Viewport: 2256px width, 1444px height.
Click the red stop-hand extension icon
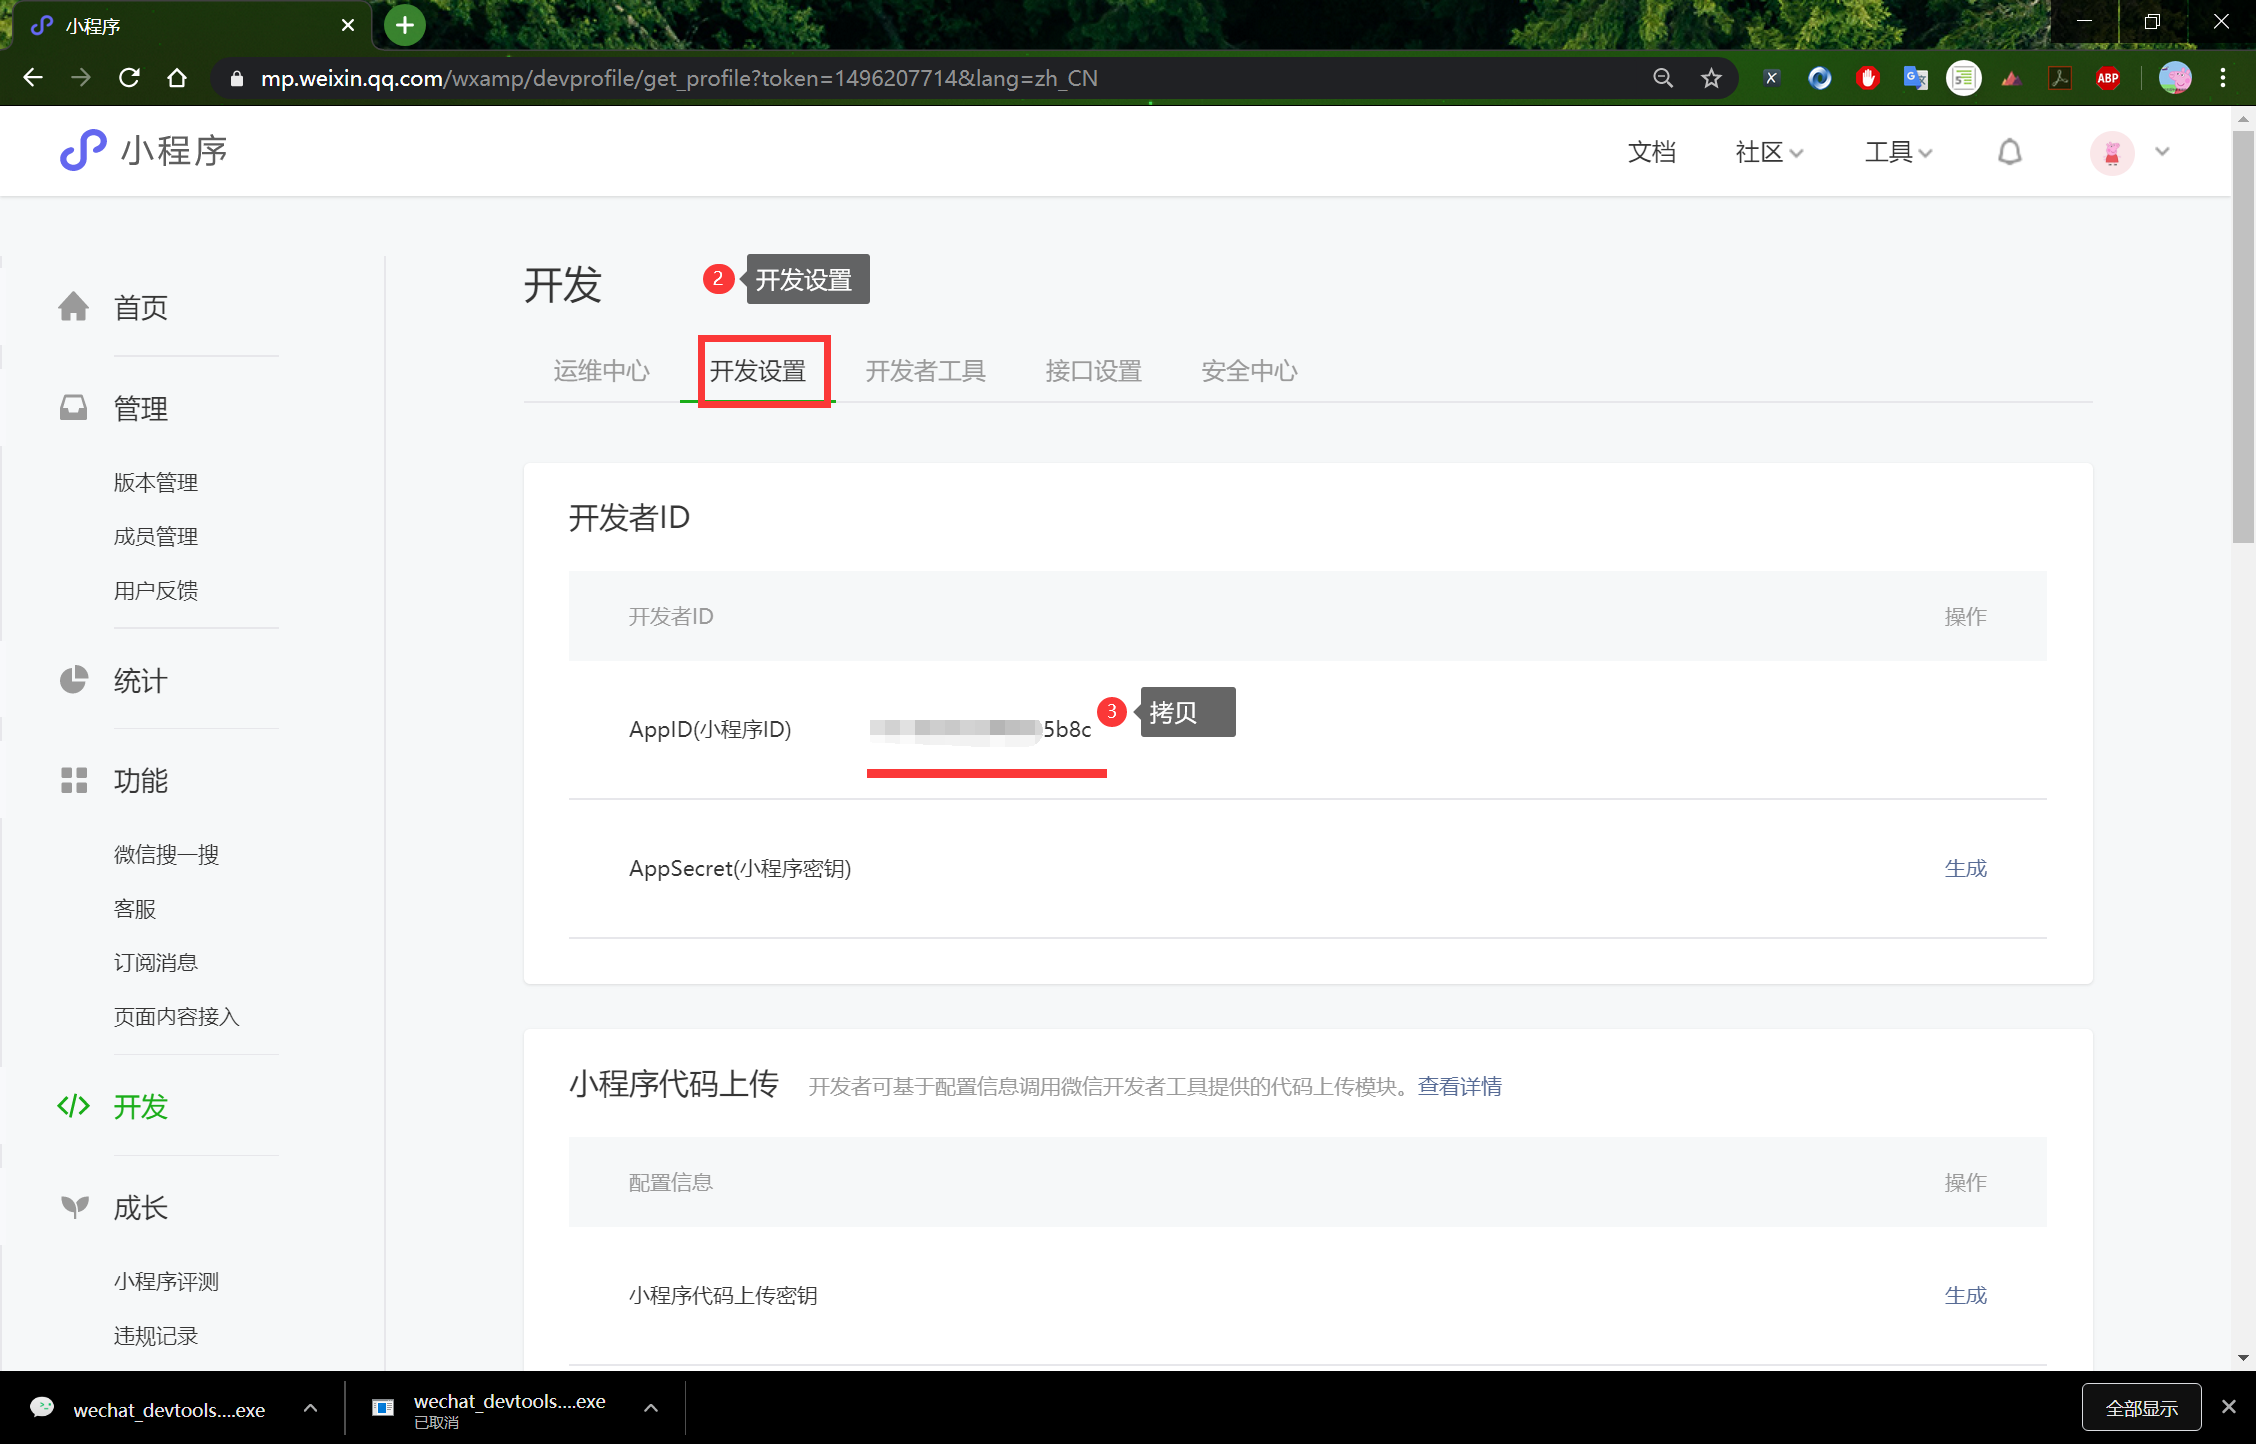click(x=1868, y=78)
